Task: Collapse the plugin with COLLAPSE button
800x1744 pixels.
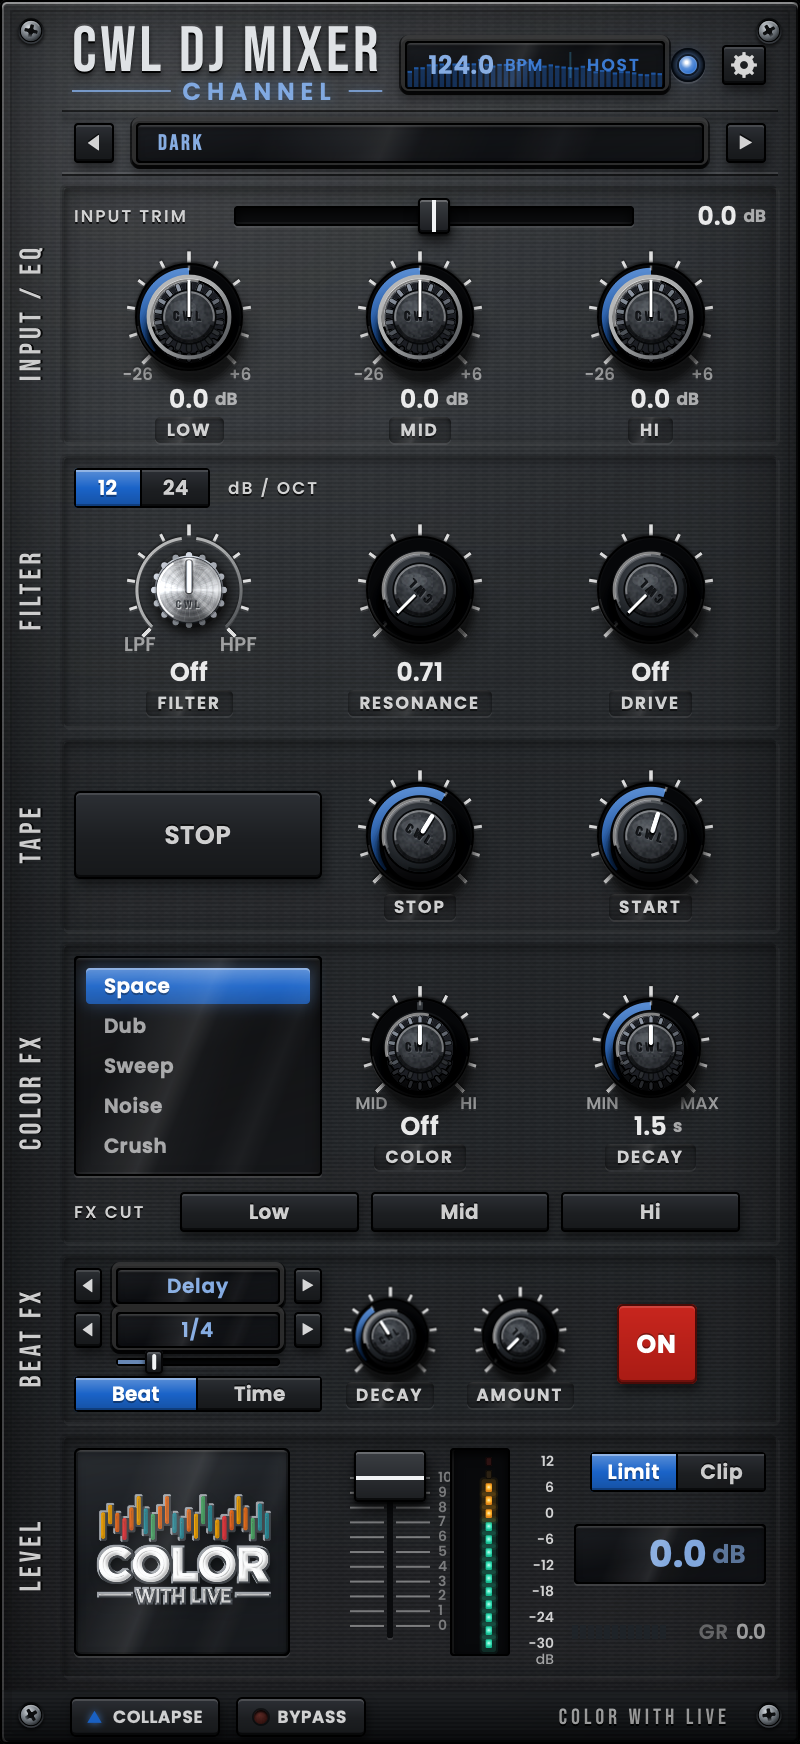Action: pyautogui.click(x=145, y=1717)
